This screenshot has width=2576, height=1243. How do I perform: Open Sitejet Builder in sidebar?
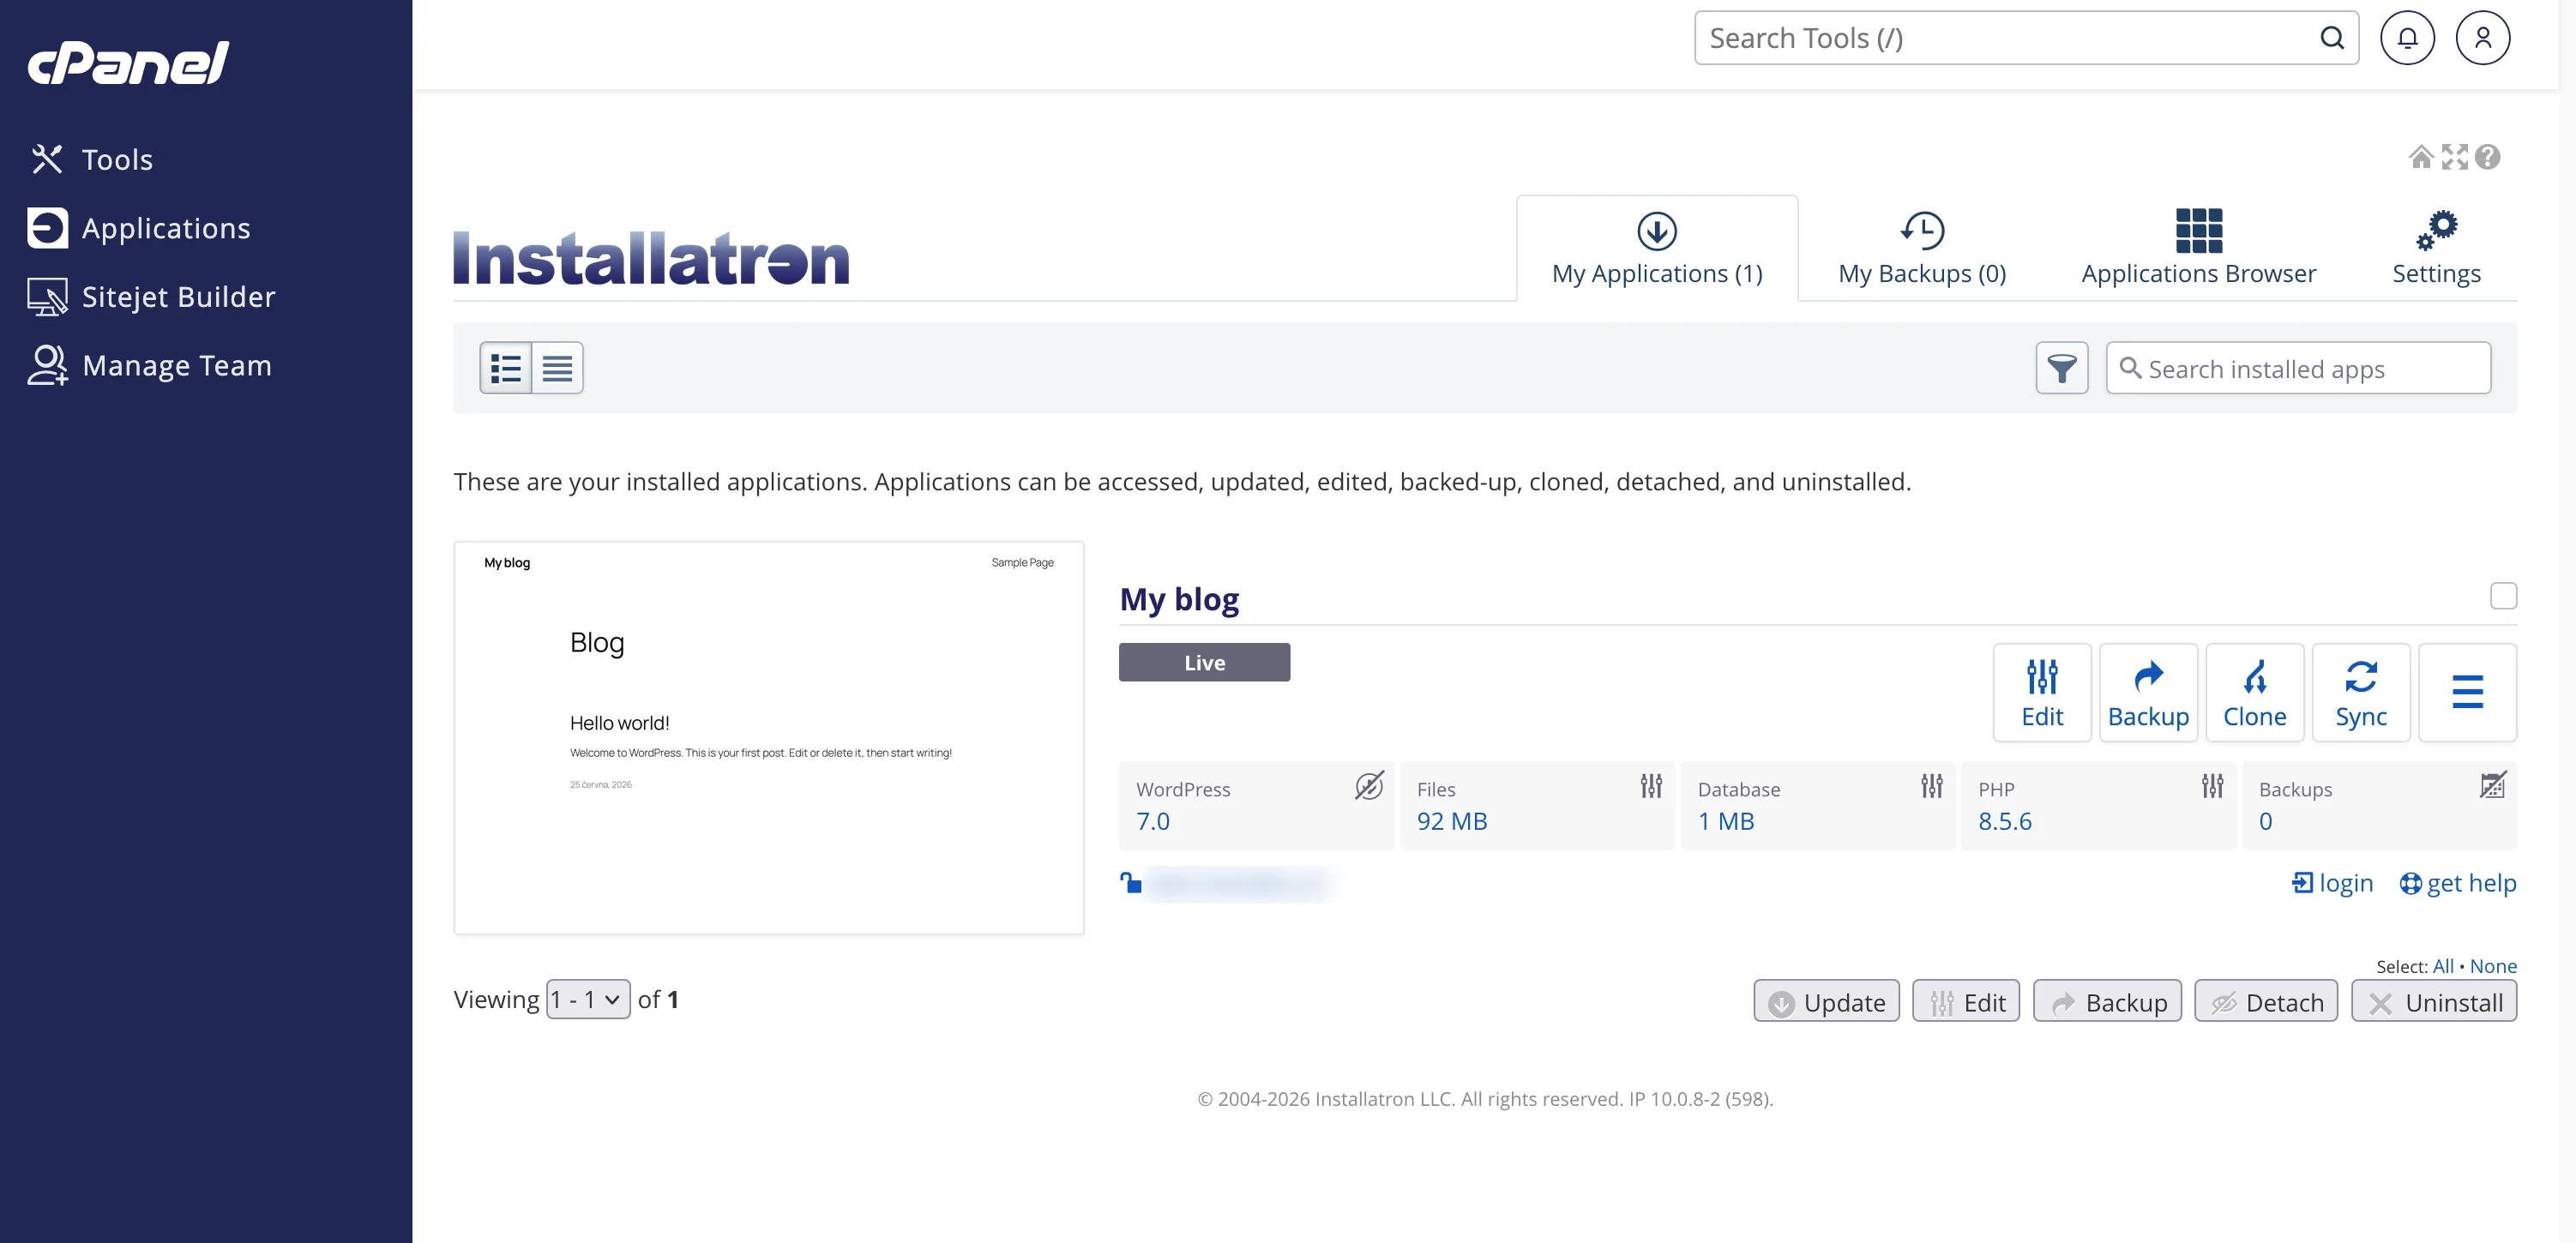tap(151, 297)
